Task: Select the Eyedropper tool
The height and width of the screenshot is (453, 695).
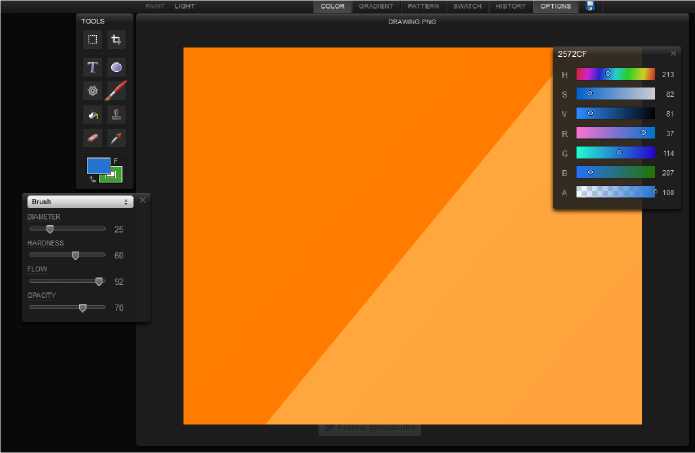Action: (x=117, y=138)
